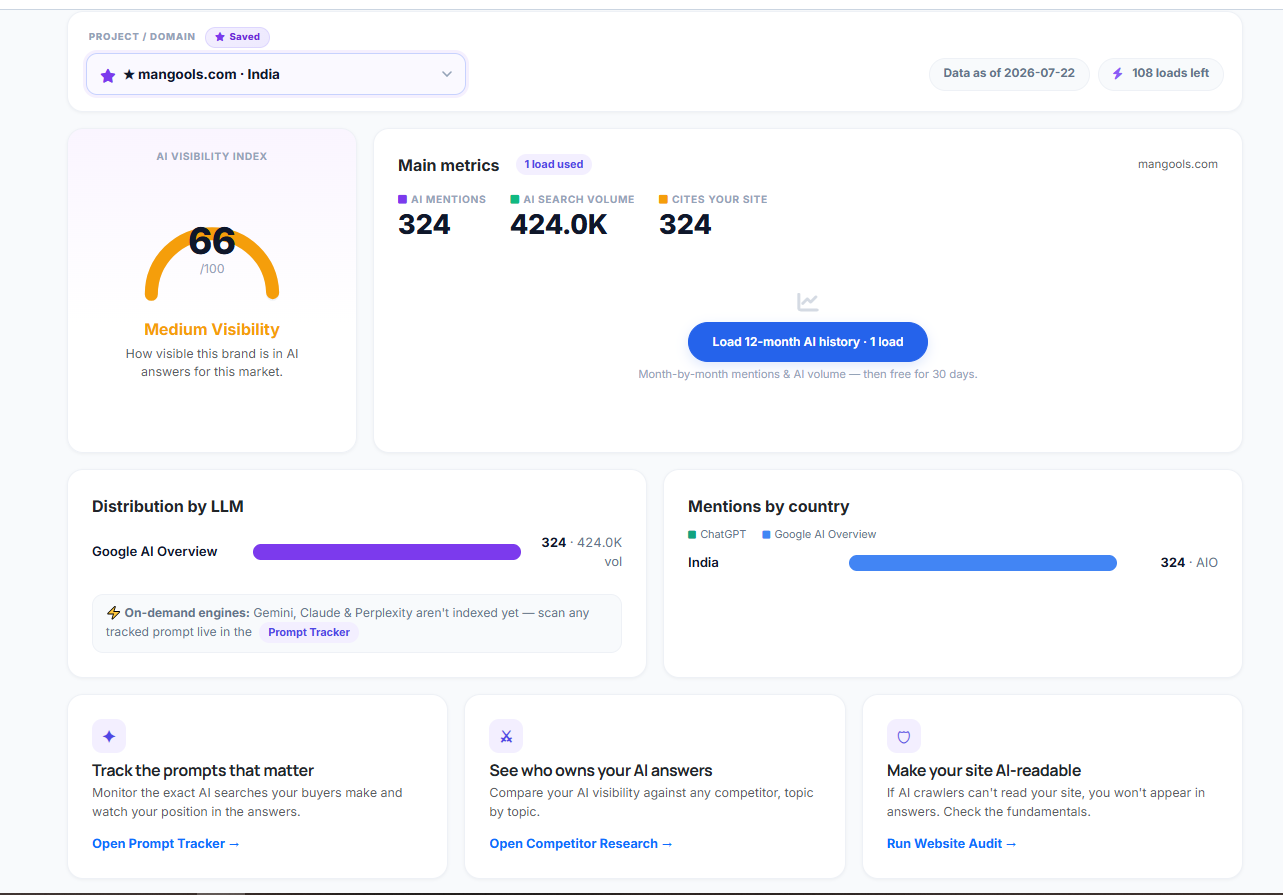Click Track the prompts that matter heading
1283x895 pixels.
(203, 770)
